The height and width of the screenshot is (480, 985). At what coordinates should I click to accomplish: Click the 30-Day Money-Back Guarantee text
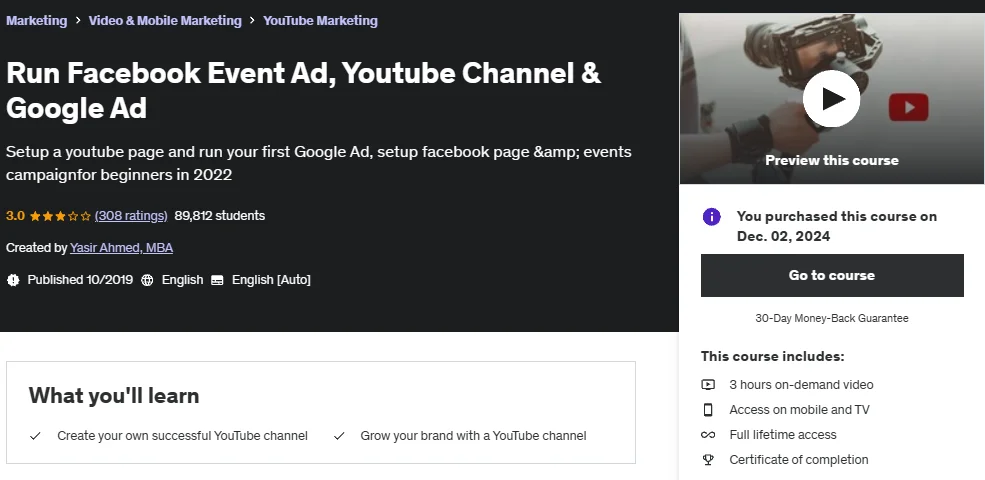click(832, 318)
